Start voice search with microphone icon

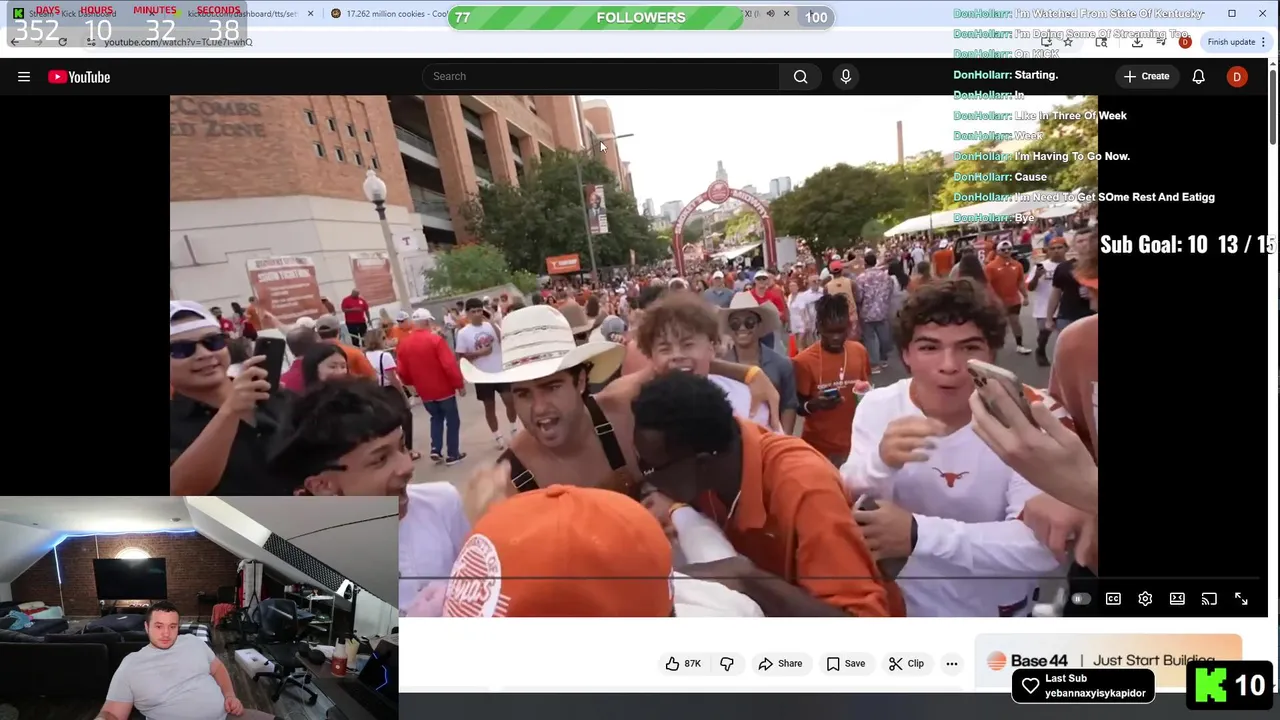[846, 76]
